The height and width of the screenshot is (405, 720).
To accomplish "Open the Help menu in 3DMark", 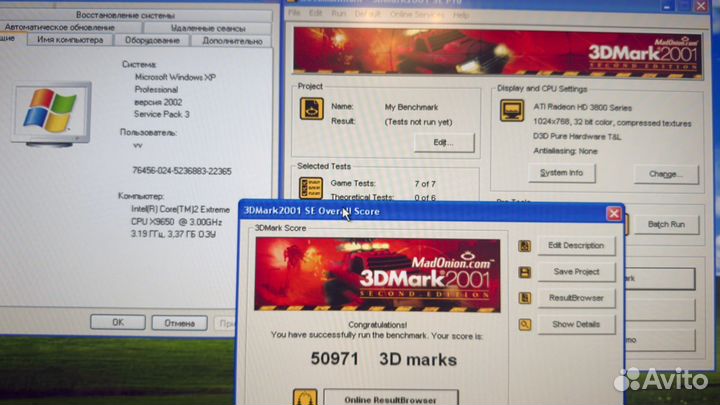I will tap(461, 15).
